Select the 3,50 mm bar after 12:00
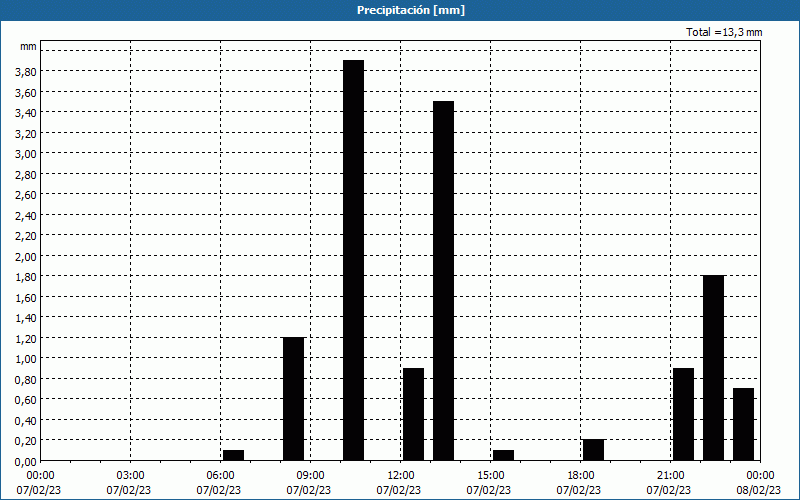 443,281
